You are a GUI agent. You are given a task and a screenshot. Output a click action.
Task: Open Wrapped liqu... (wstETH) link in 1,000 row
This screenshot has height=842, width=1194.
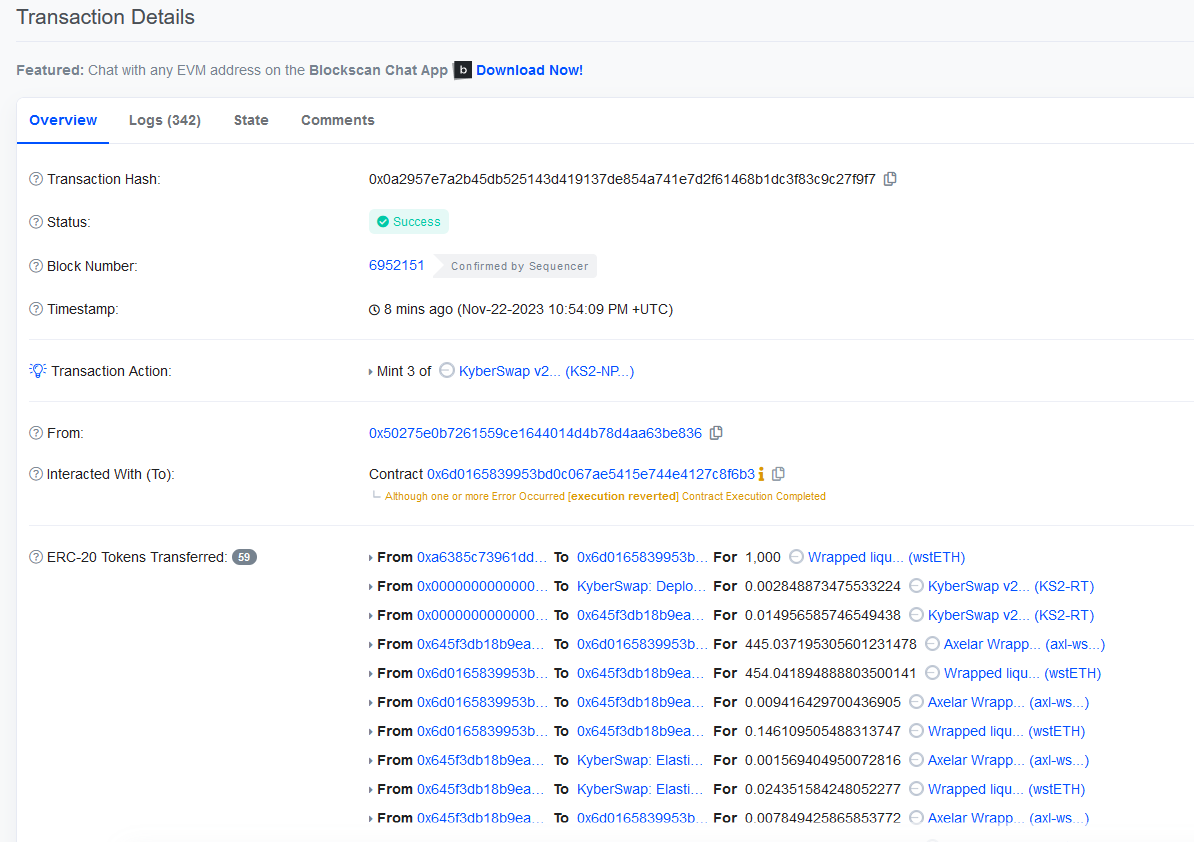point(886,557)
